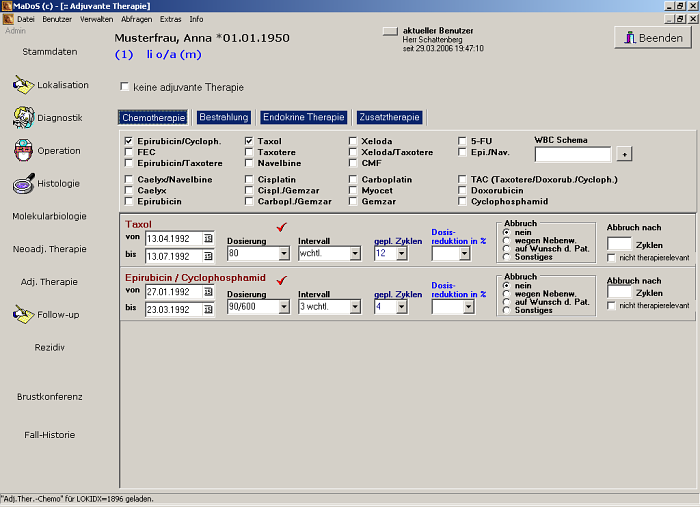This screenshot has height=507, width=700.
Task: Enable the 'keine adjuvante Therapie' checkbox
Action: pyautogui.click(x=125, y=87)
